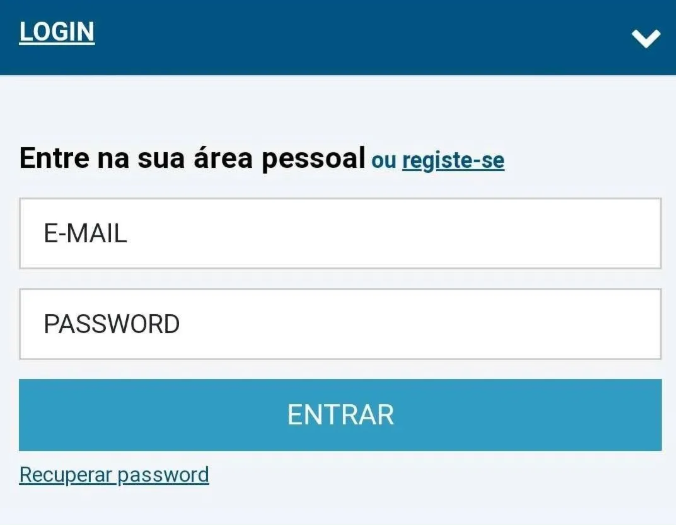Screen dimensions: 676x525
Task: Click the white down-arrow icon in header
Action: click(x=646, y=38)
